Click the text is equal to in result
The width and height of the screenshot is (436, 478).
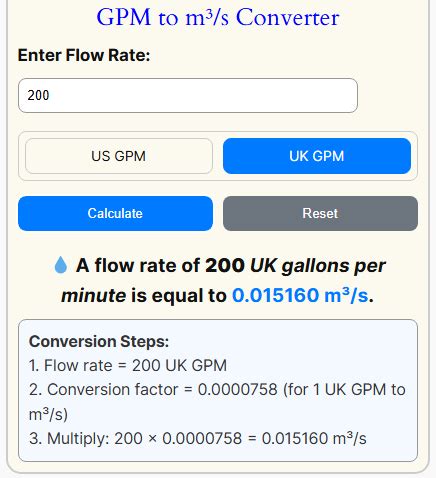point(179,296)
